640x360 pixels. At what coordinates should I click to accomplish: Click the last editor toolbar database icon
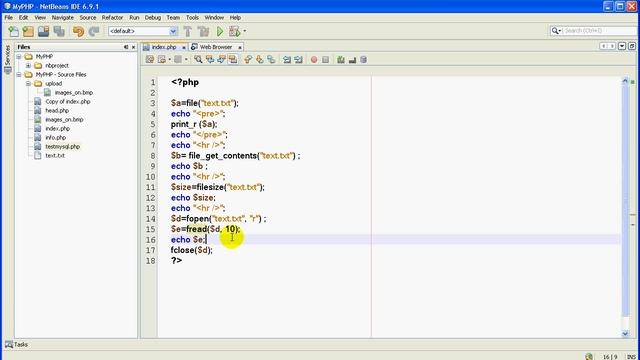[x=363, y=60]
